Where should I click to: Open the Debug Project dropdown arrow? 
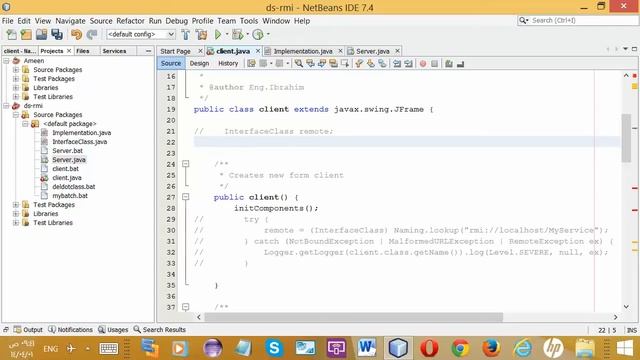click(247, 35)
